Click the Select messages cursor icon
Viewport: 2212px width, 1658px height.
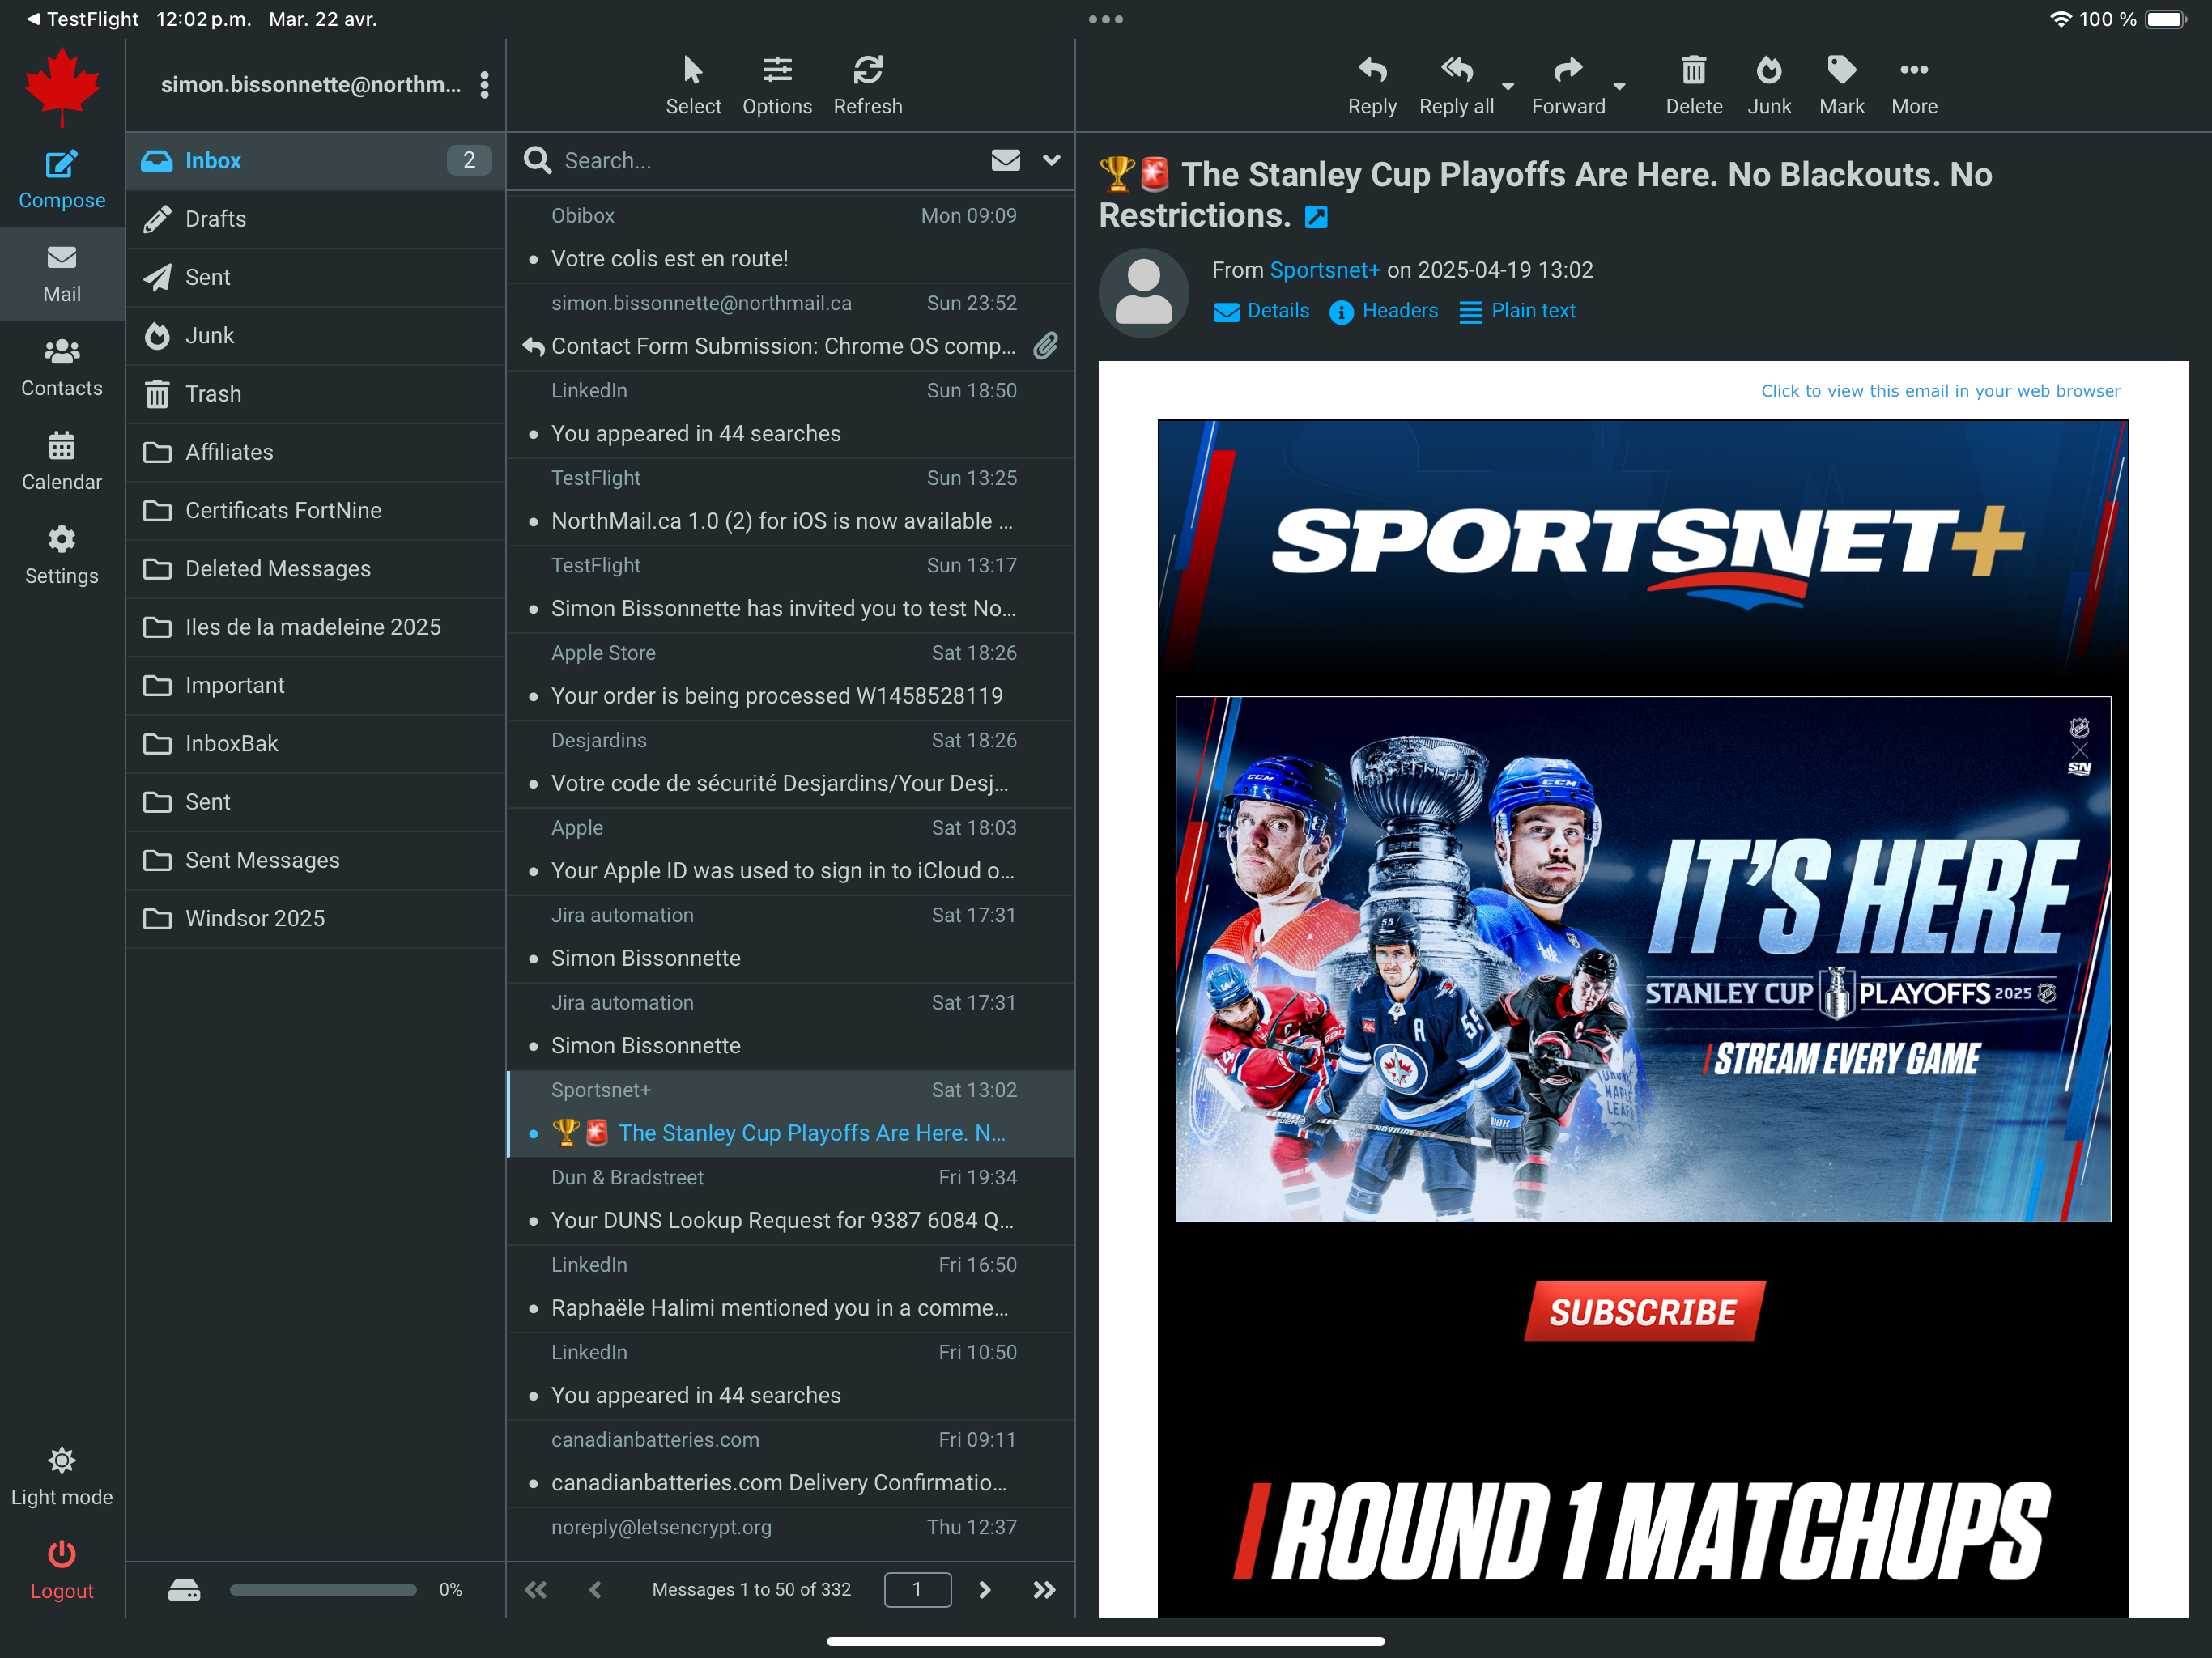(693, 70)
